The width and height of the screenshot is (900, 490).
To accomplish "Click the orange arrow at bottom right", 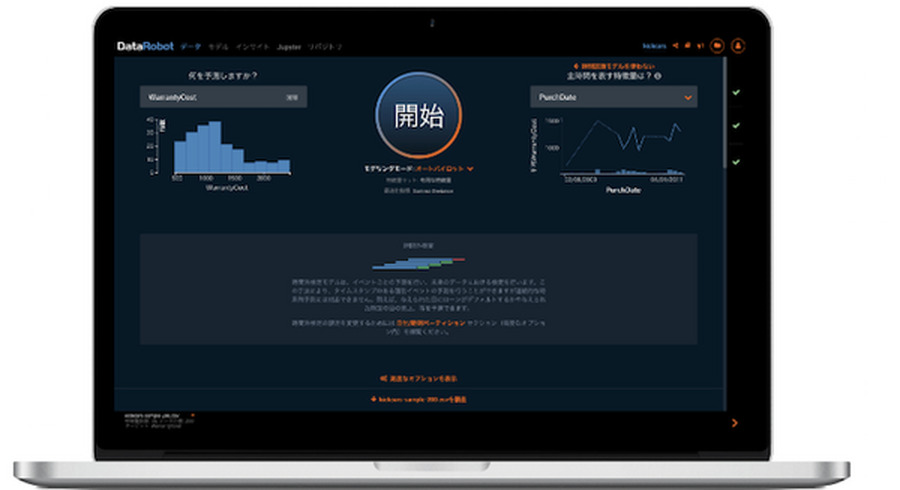I will point(736,423).
